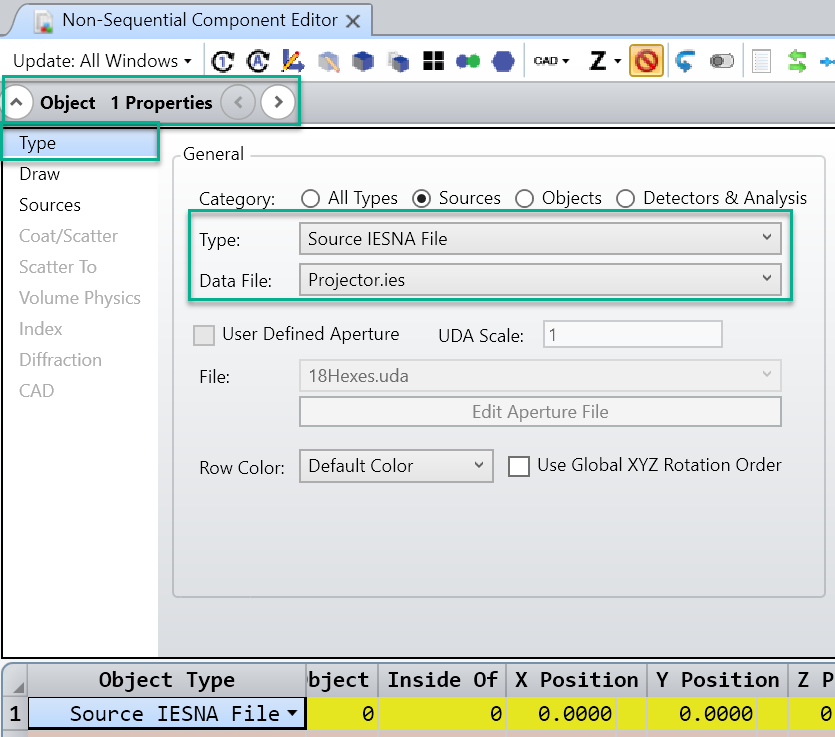Screen dimensions: 835x737
Task: Enable the User Defined Aperture checkbox
Action: 204,335
